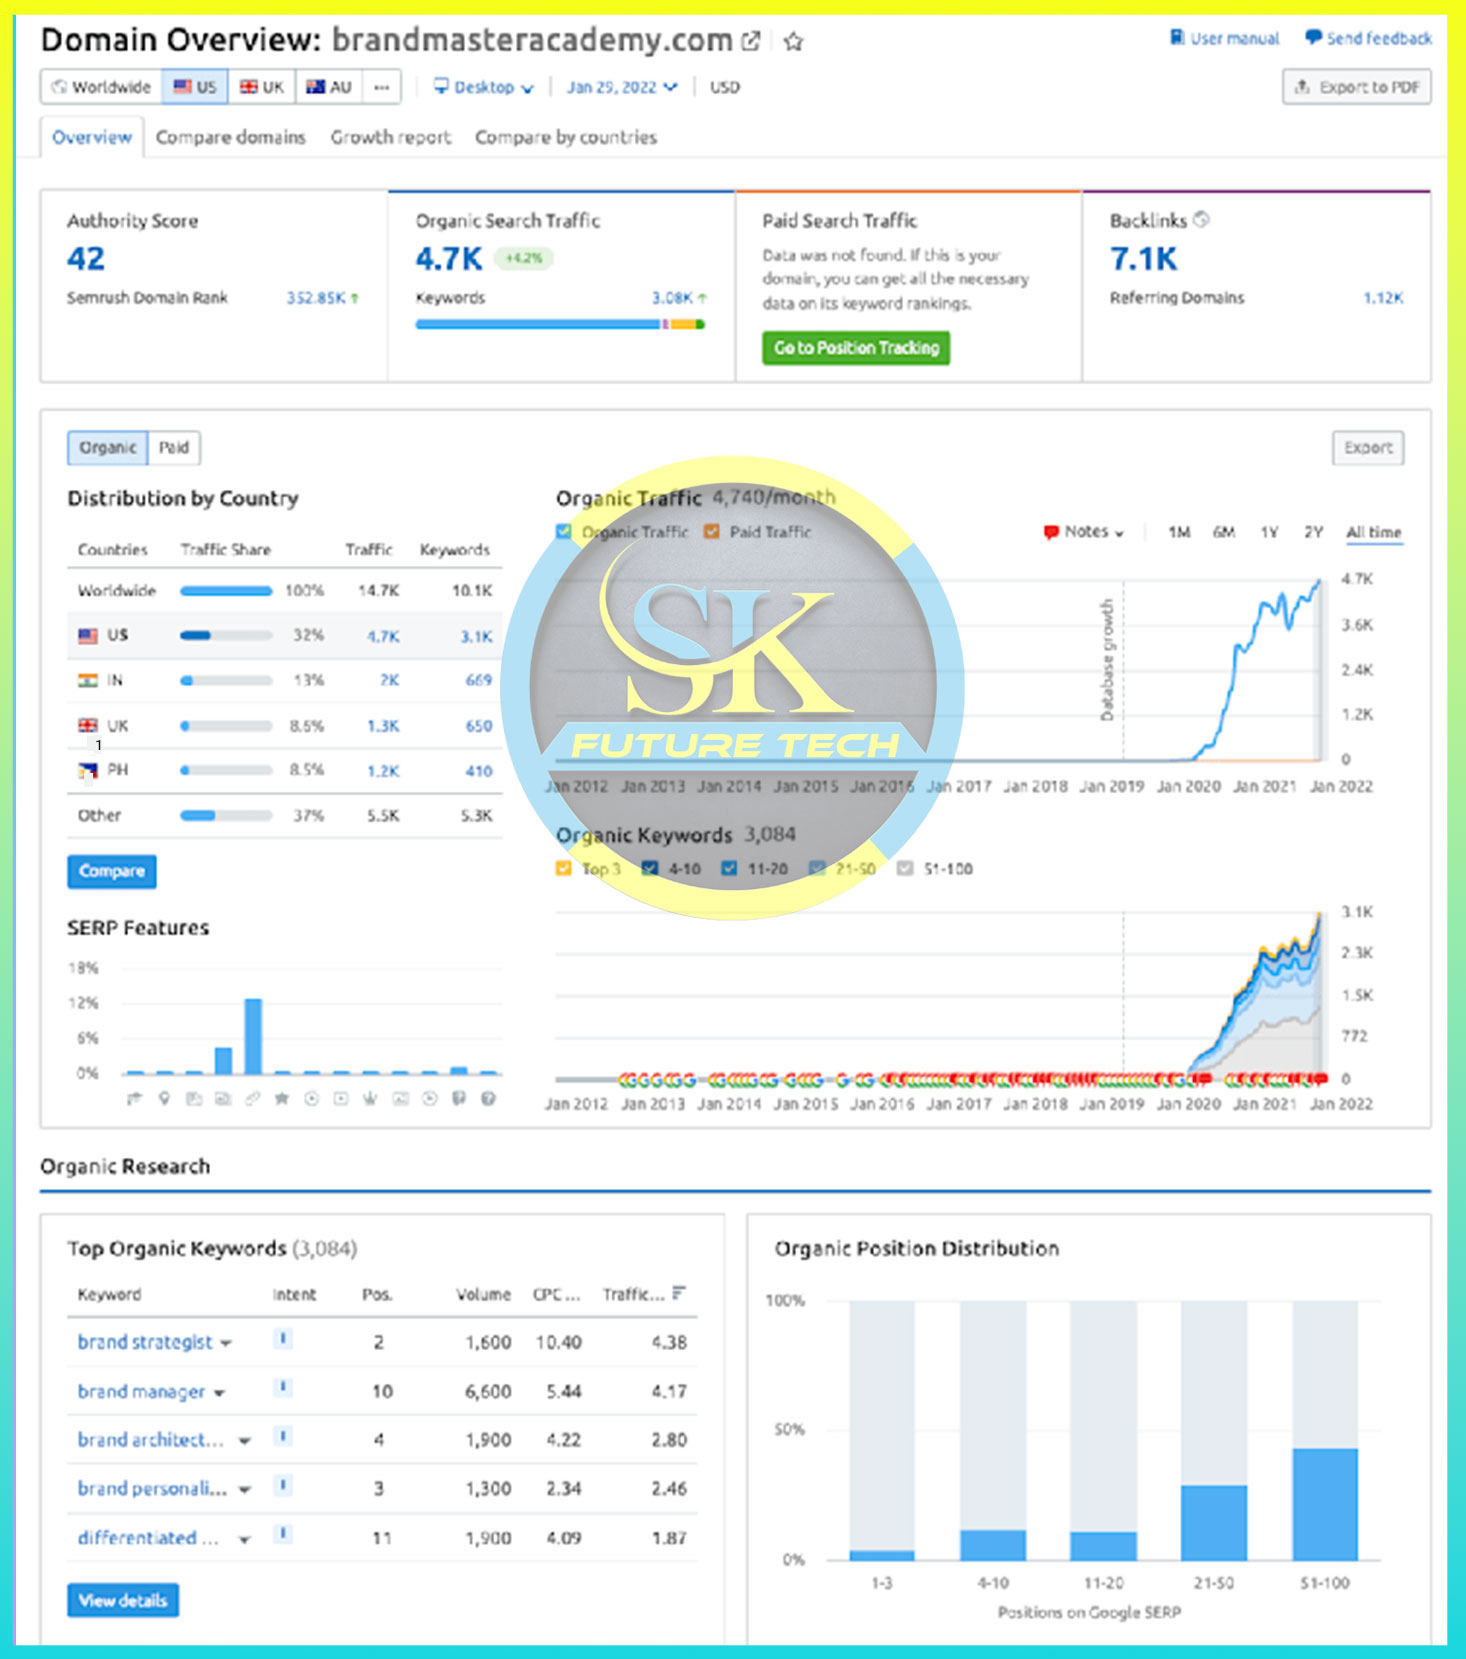Screen dimensions: 1466x1659
Task: Open the Growth report tab
Action: (x=390, y=137)
